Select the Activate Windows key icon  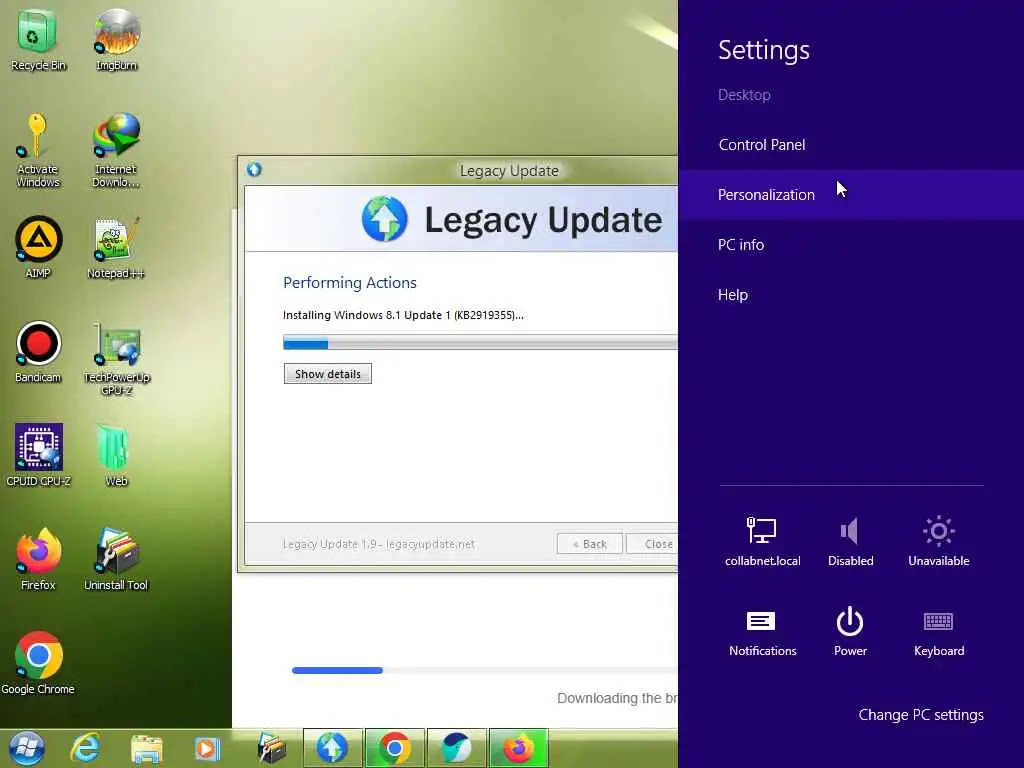[x=37, y=150]
